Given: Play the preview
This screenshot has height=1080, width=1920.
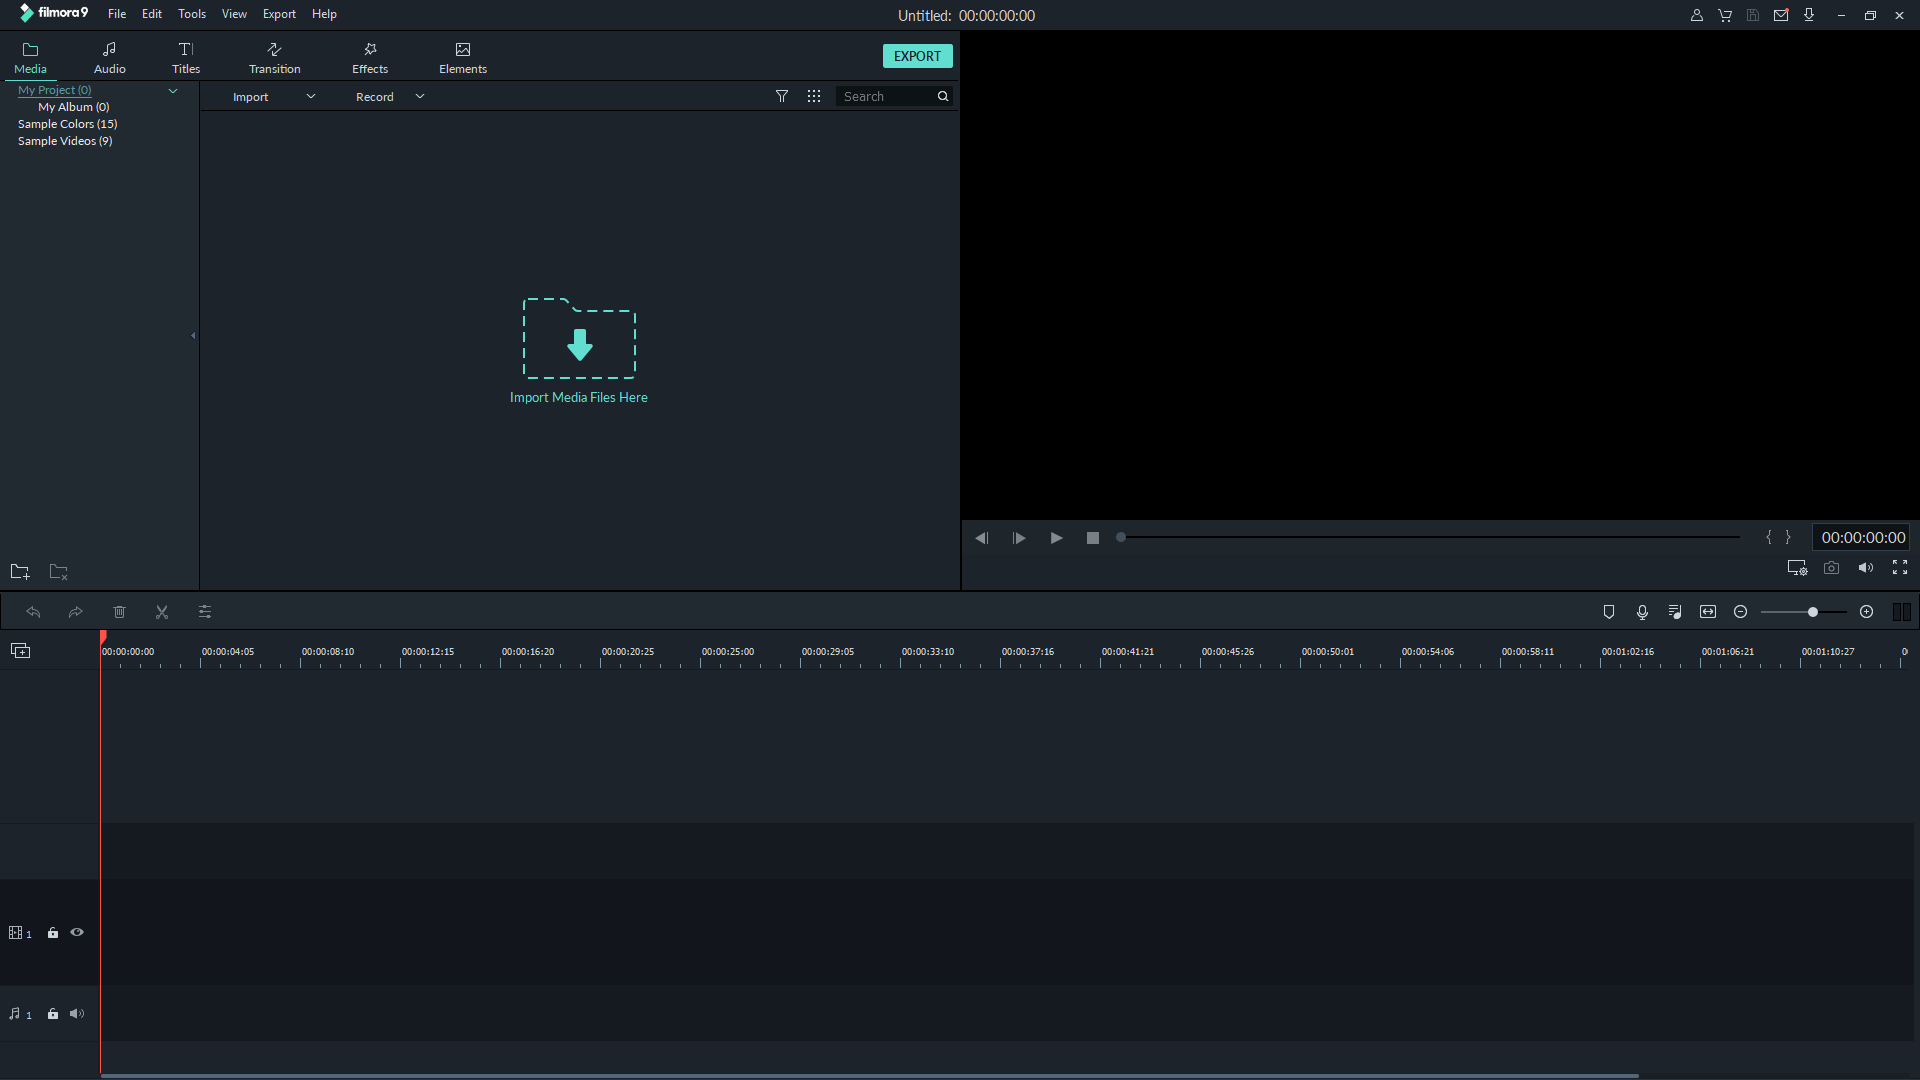Looking at the screenshot, I should tap(1056, 538).
